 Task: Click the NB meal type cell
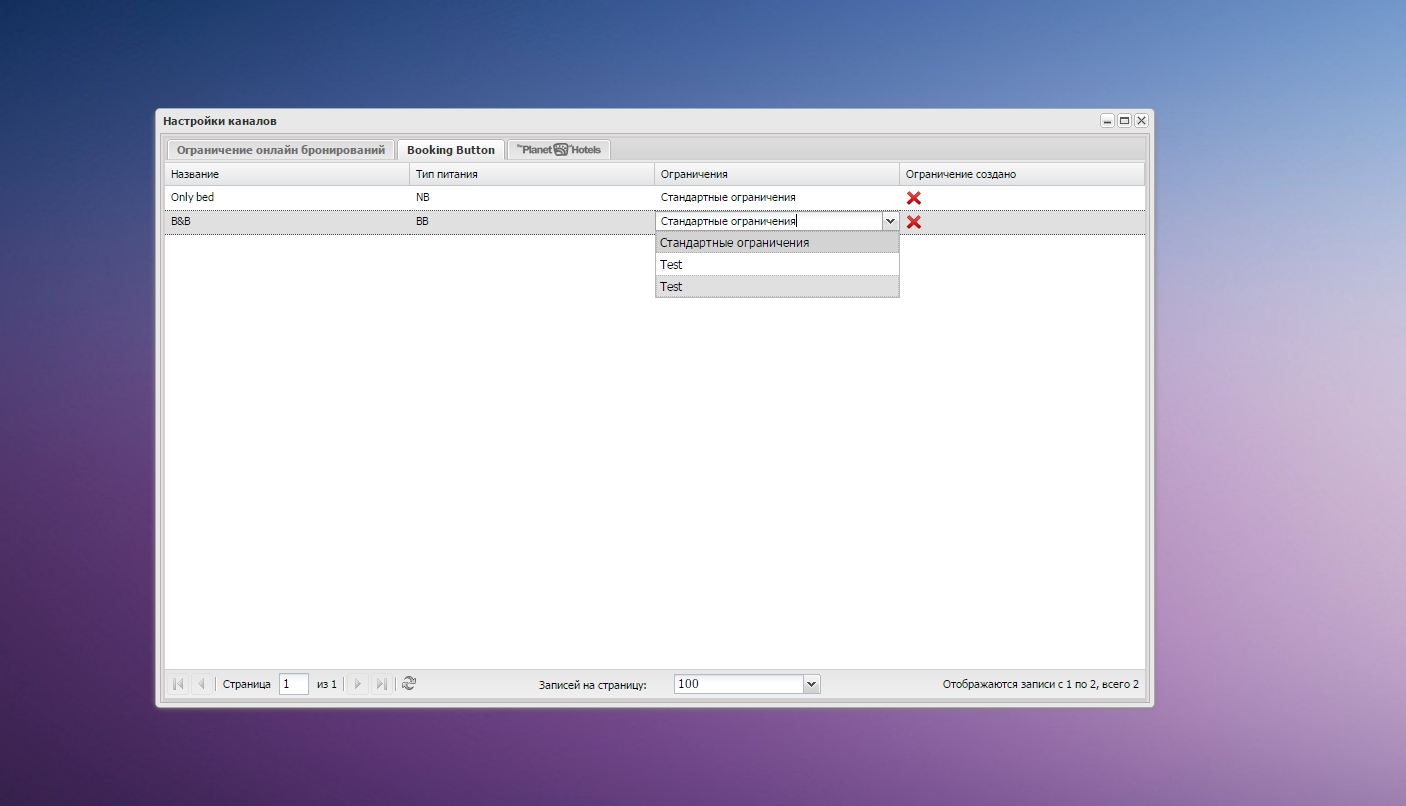pyautogui.click(x=533, y=198)
